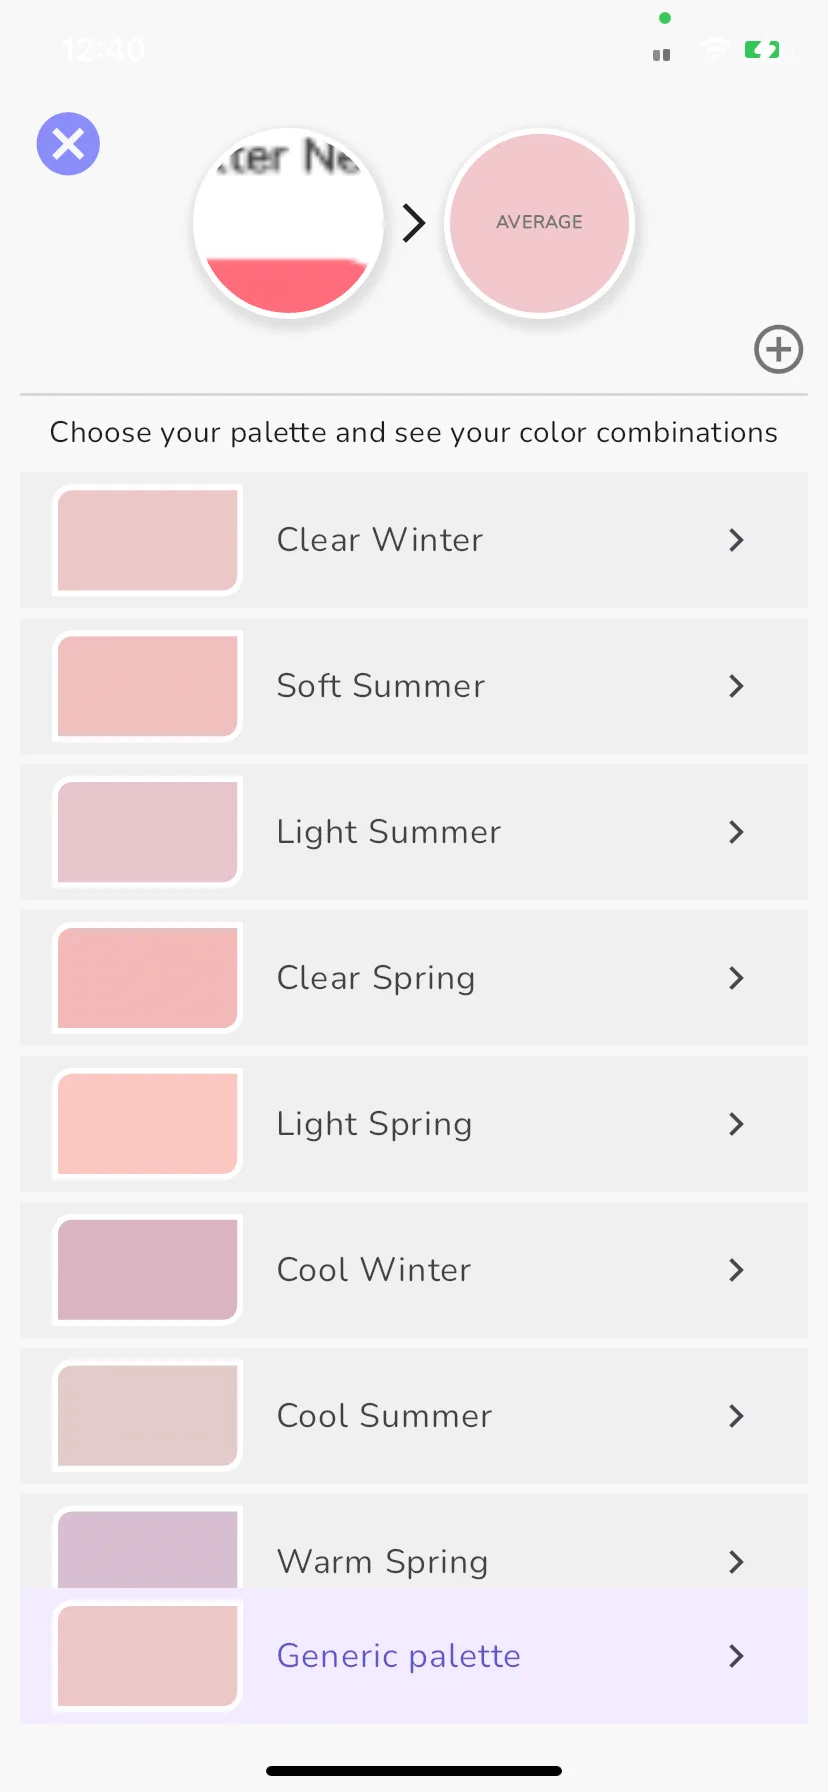
Task: Tap the chevron arrow on the Generic palette row
Action: [x=737, y=1656]
